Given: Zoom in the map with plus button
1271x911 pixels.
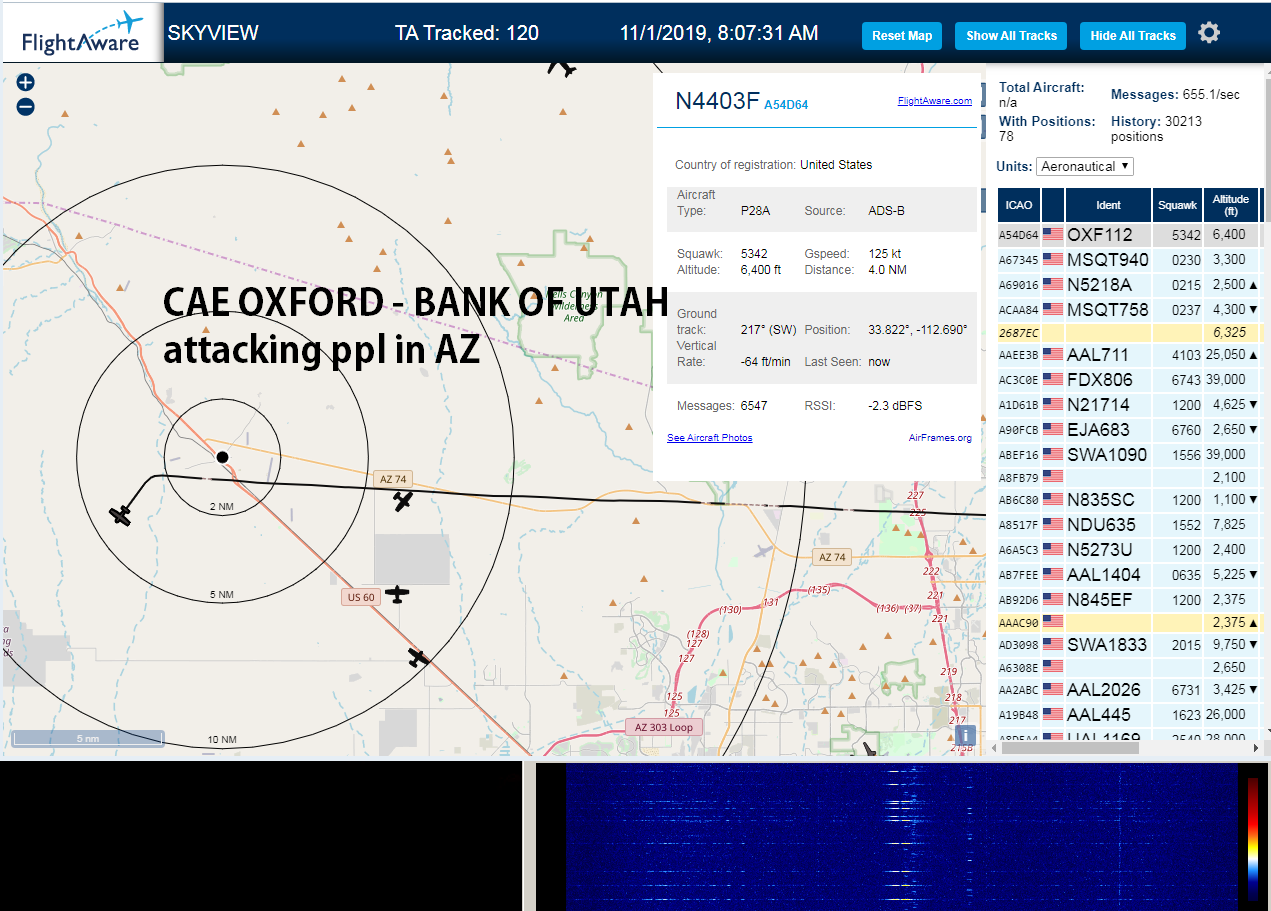Looking at the screenshot, I should point(26,82).
